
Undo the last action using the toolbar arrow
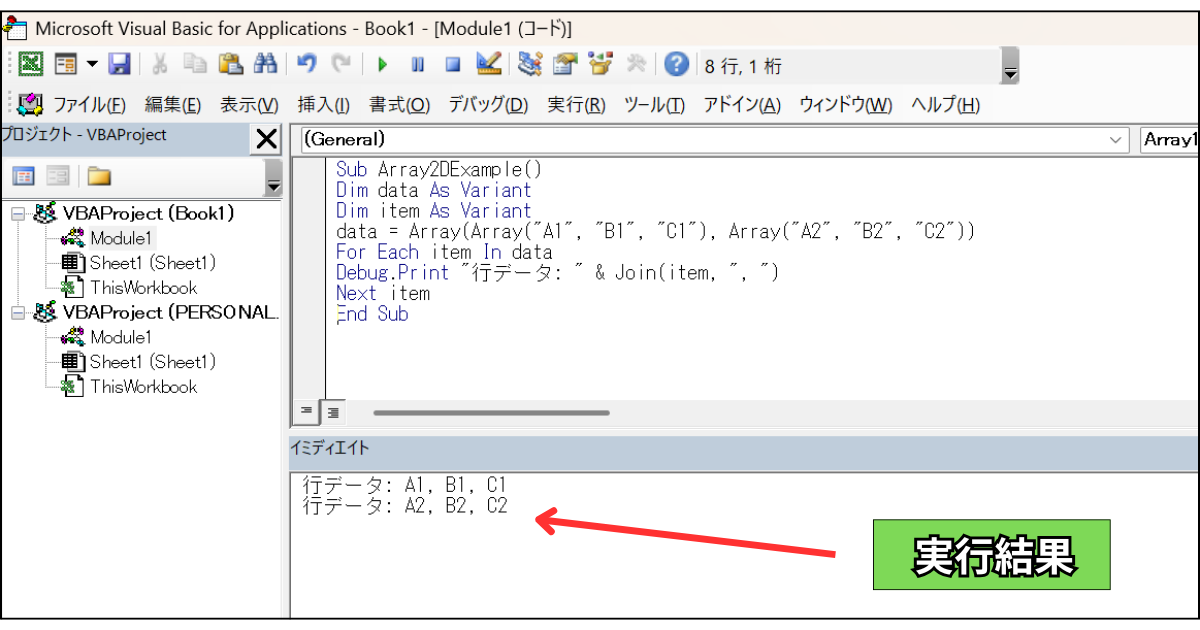click(307, 65)
